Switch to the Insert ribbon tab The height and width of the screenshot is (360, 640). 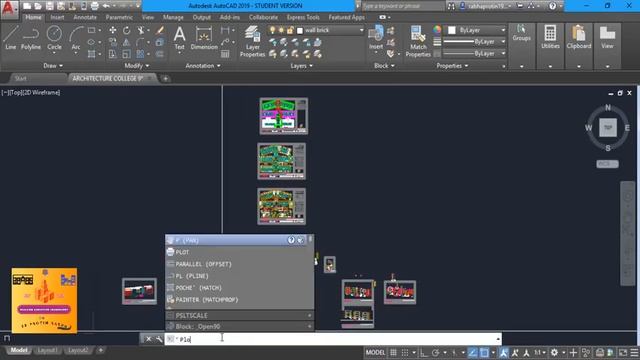(x=57, y=17)
